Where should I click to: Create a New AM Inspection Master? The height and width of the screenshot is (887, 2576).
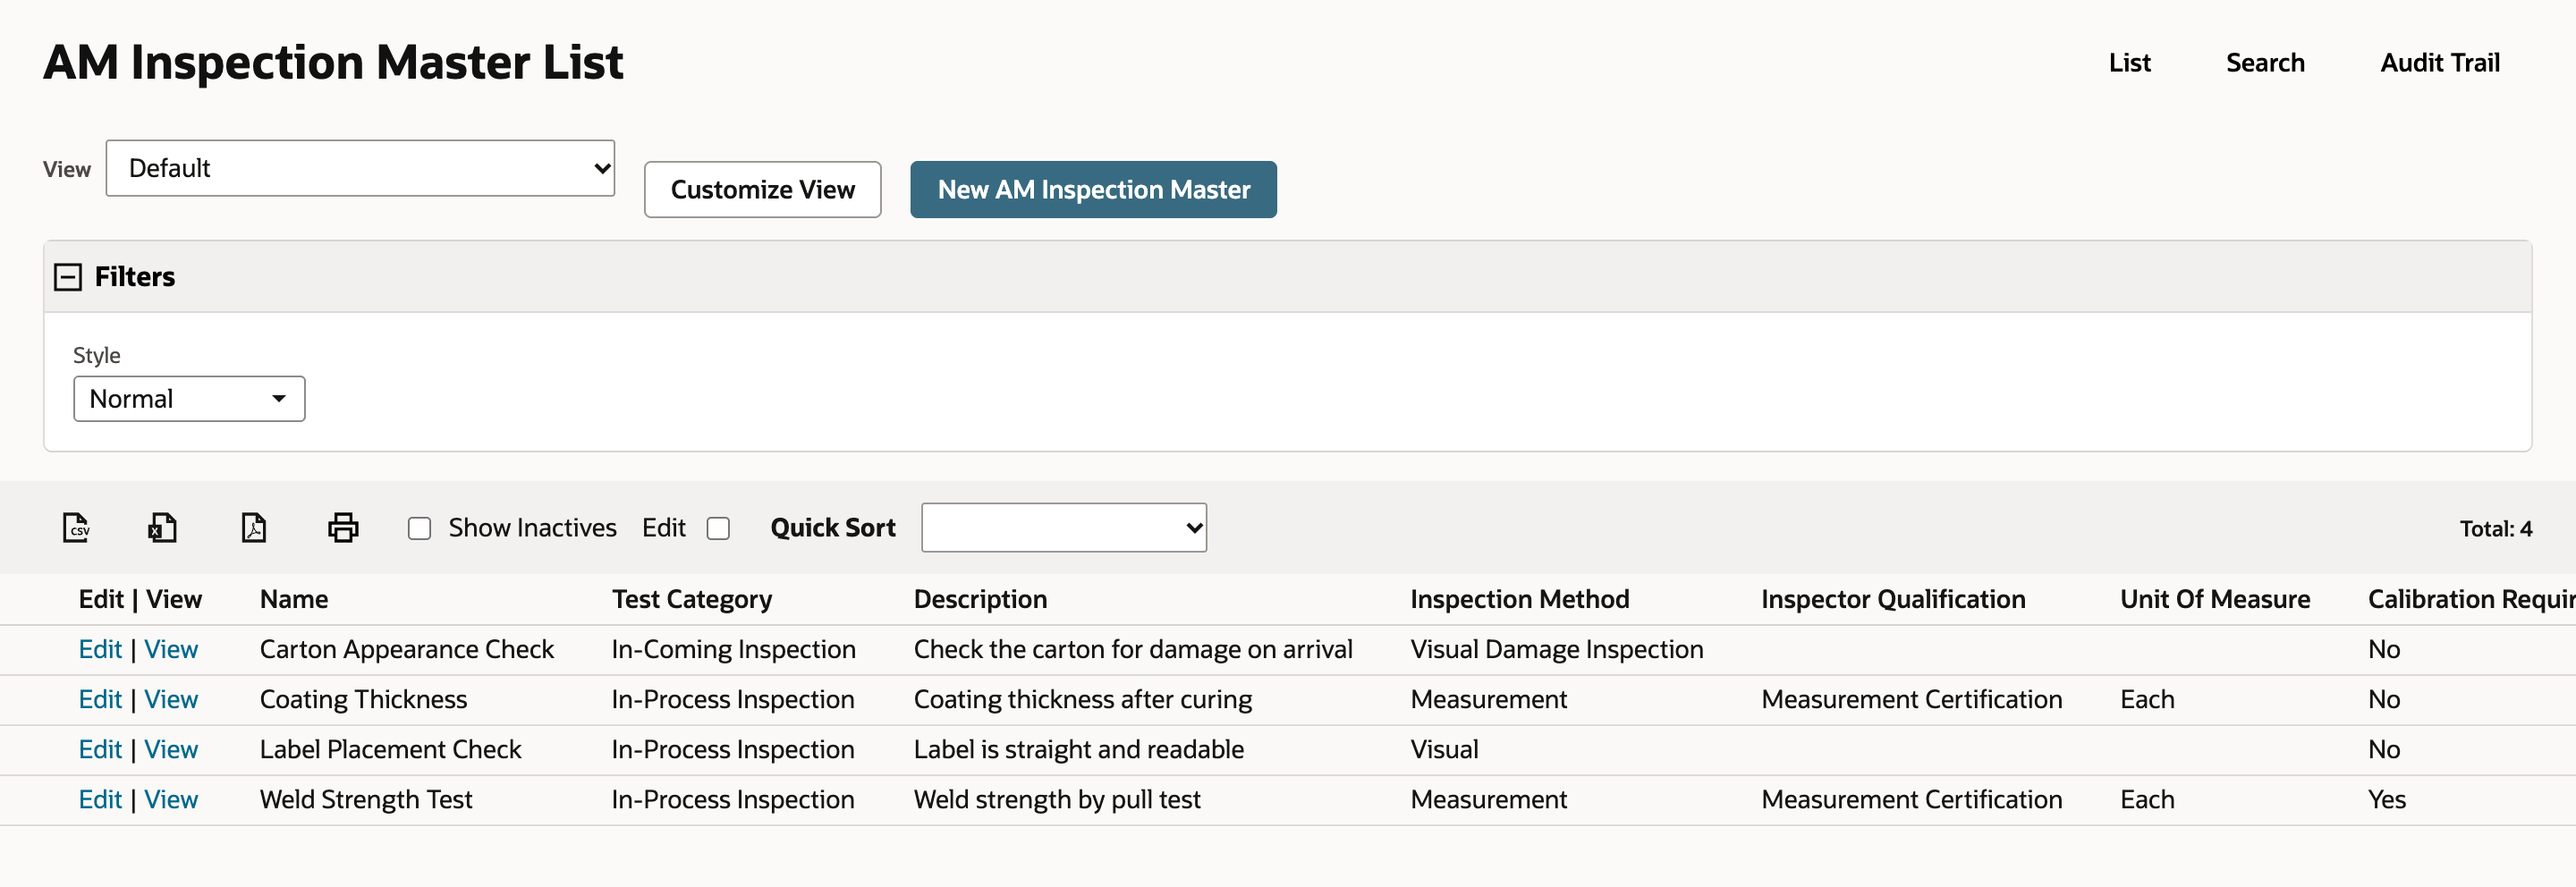1093,189
